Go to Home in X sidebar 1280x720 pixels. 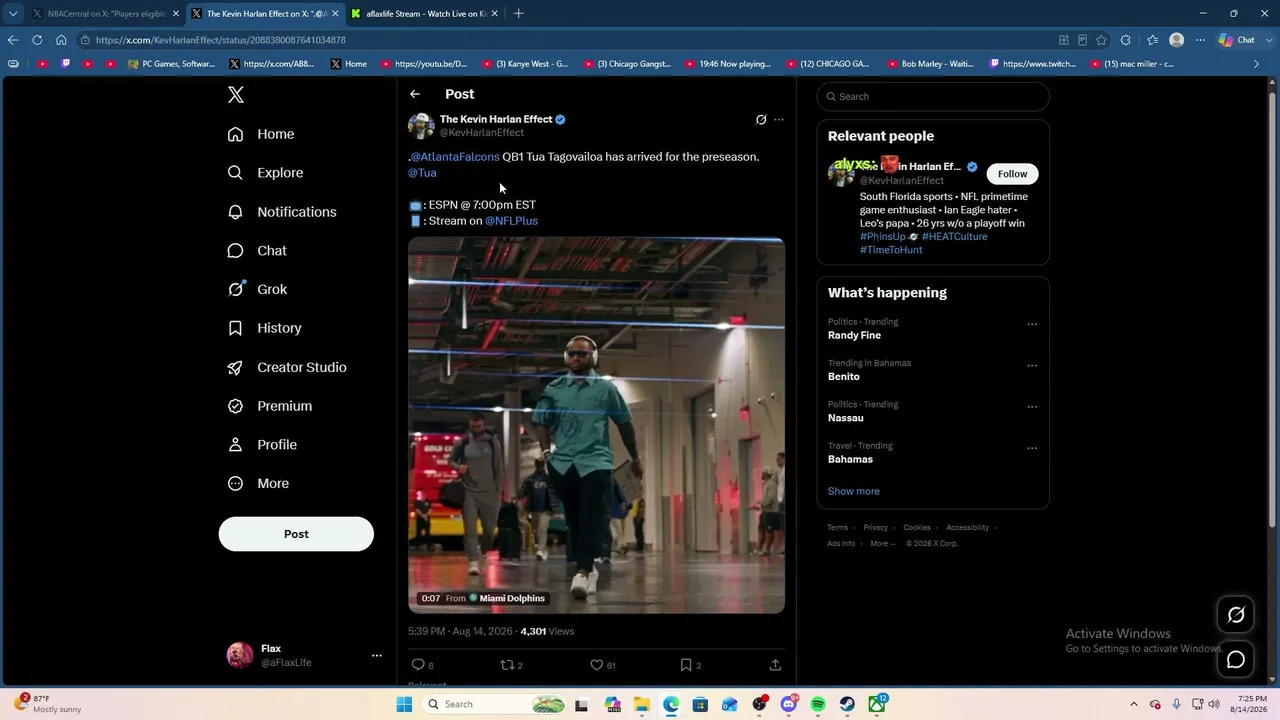point(261,134)
